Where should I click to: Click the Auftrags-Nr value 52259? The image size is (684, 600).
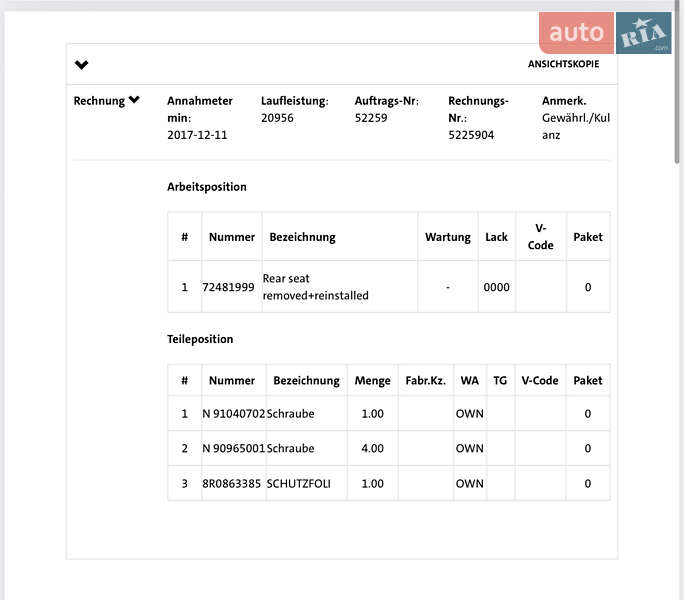pyautogui.click(x=371, y=117)
